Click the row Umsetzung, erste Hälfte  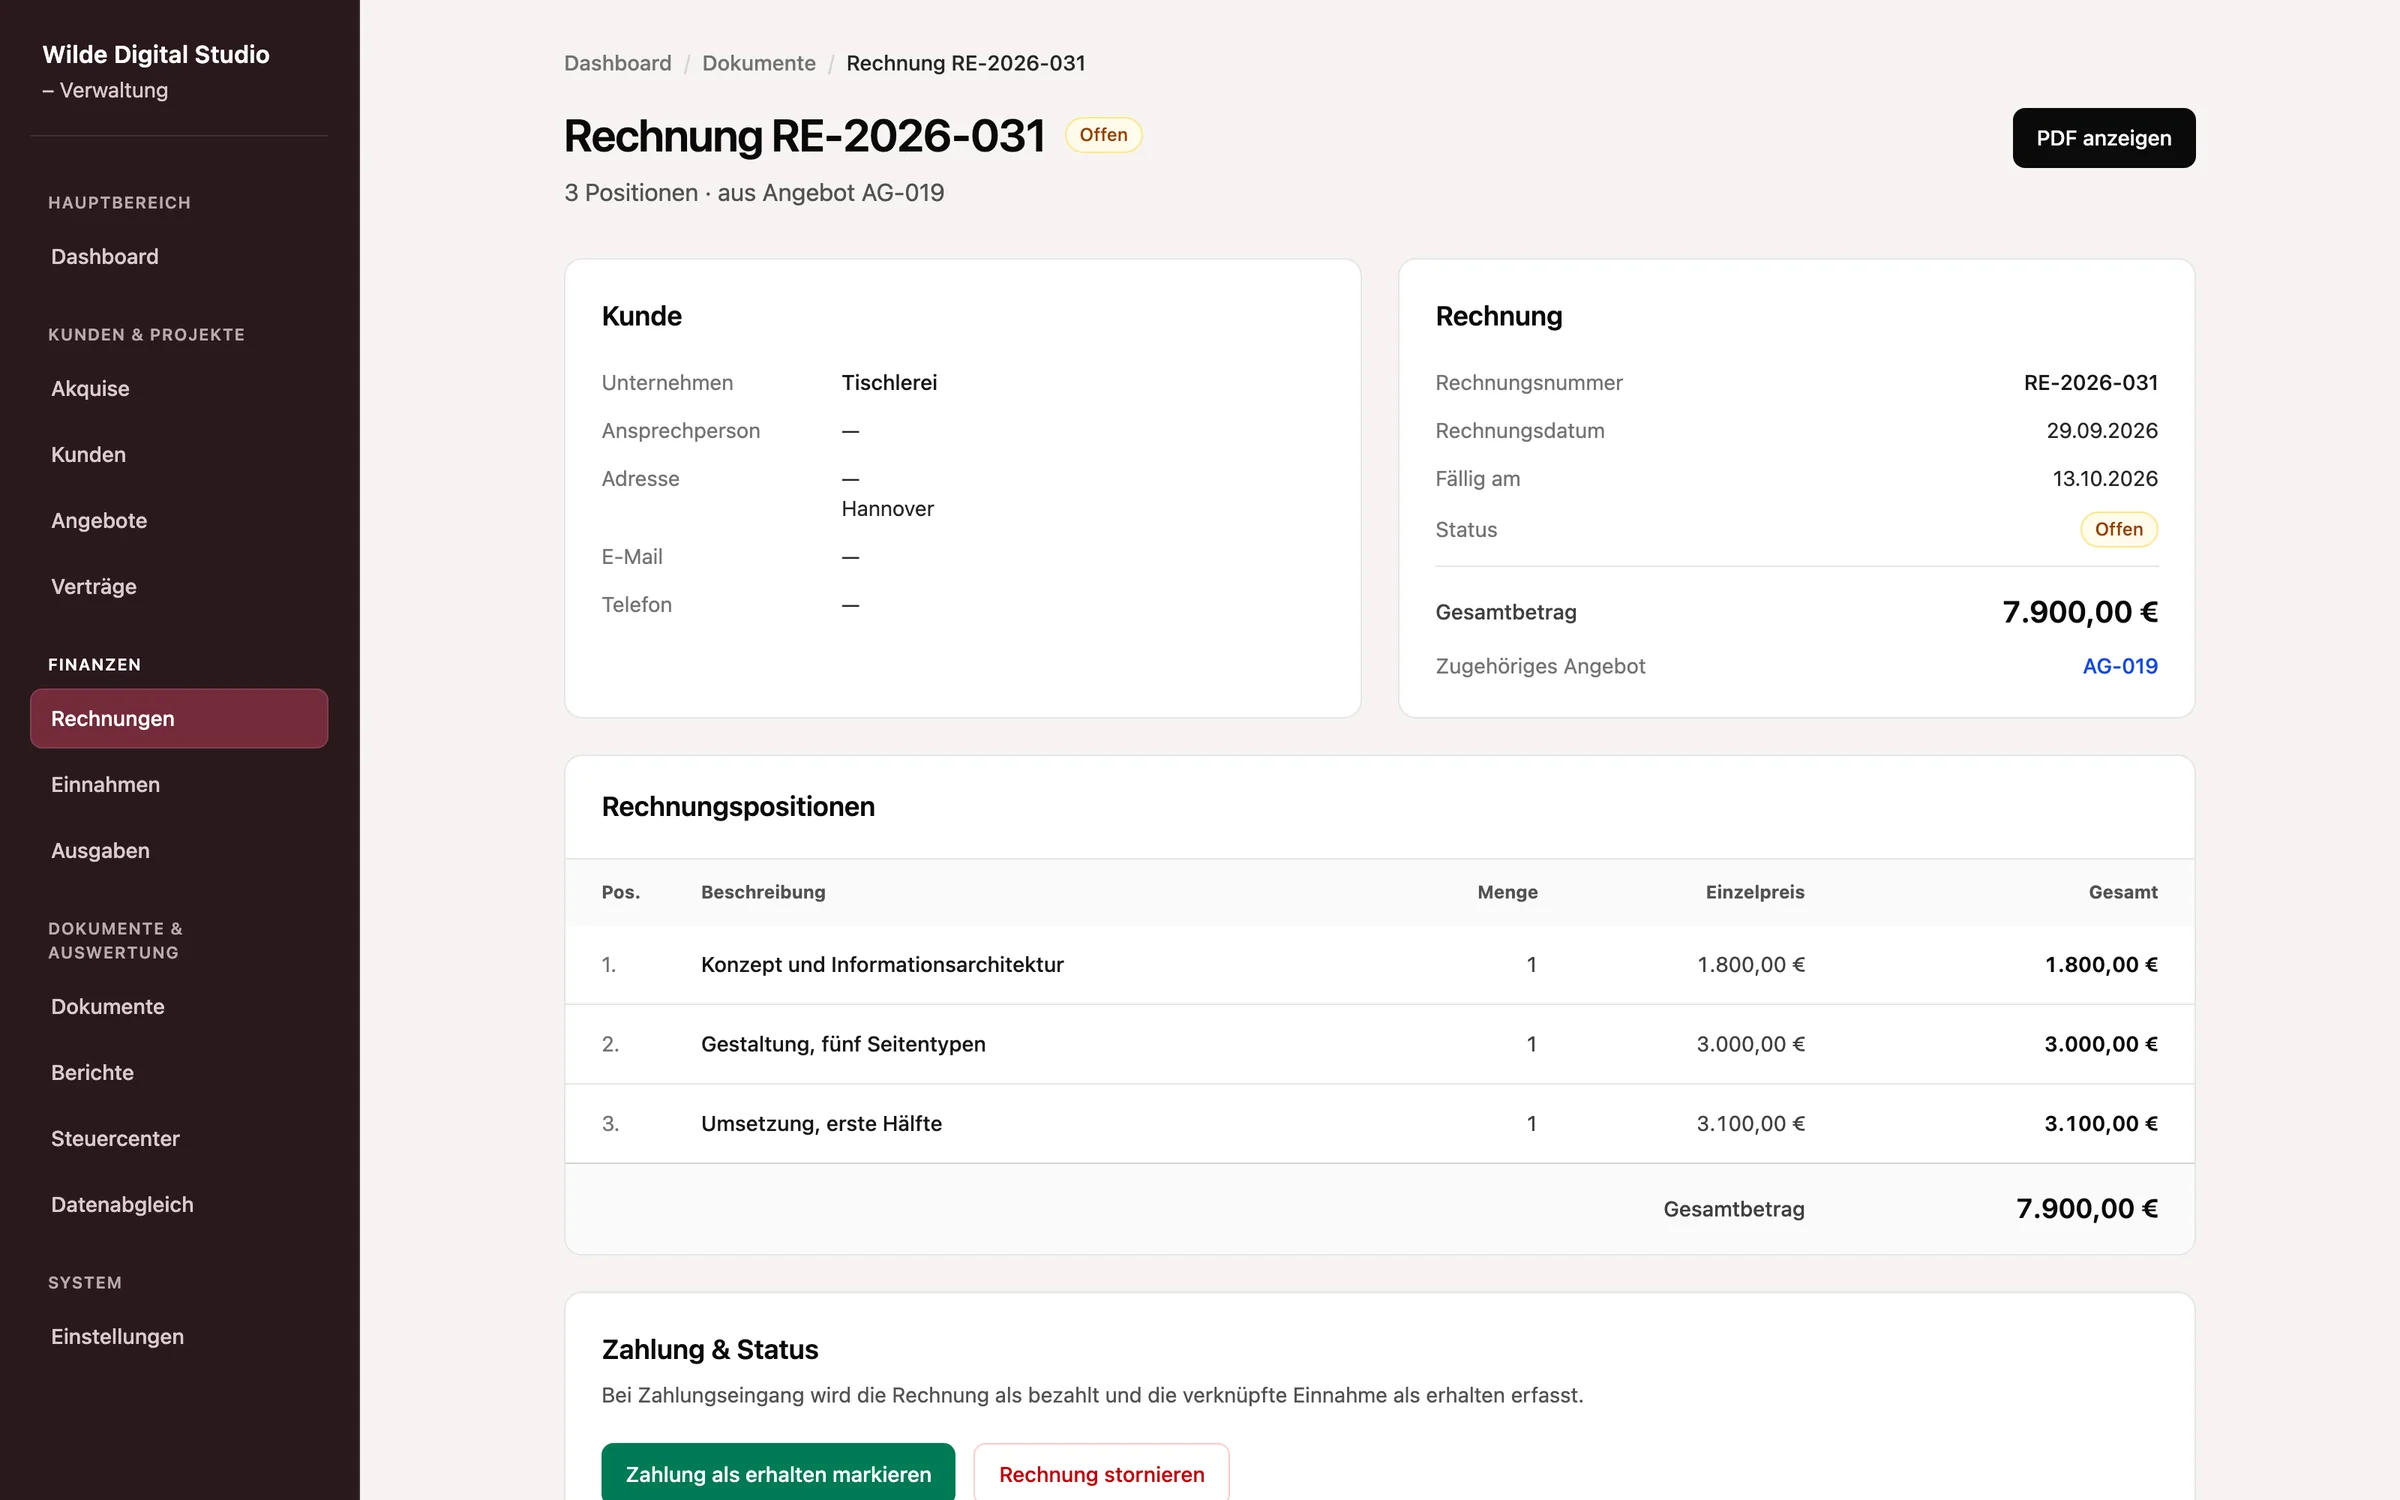coord(1379,1124)
